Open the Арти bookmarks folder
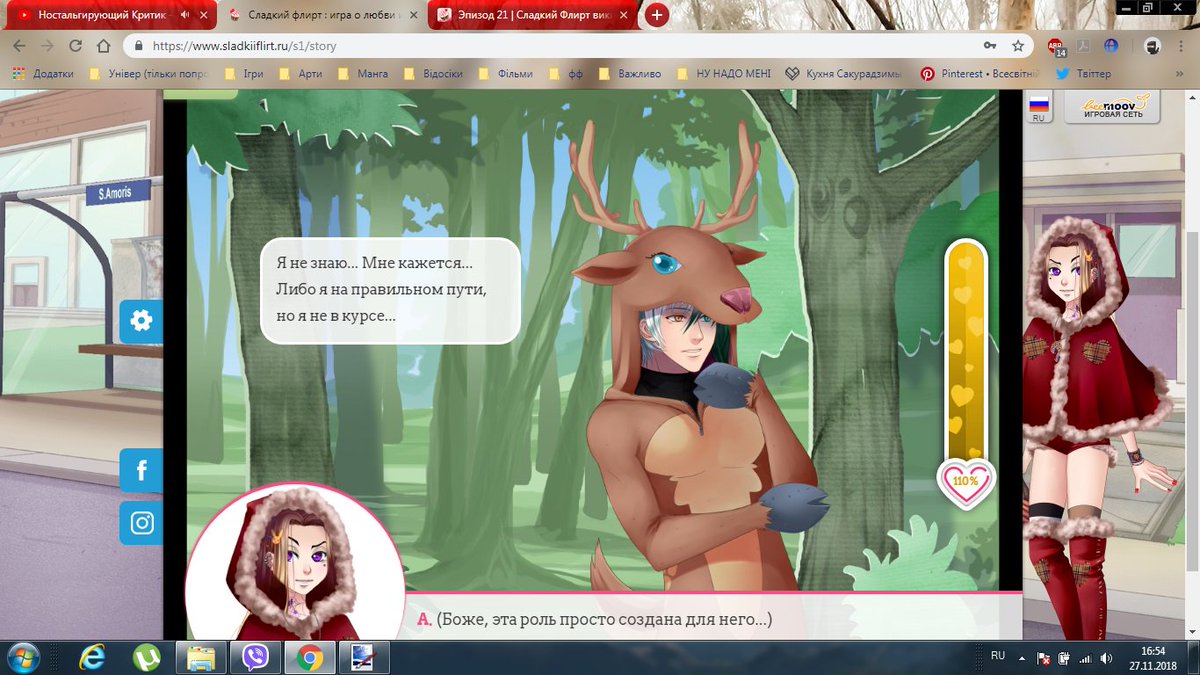Screen dimensions: 1200x675 coord(299,74)
